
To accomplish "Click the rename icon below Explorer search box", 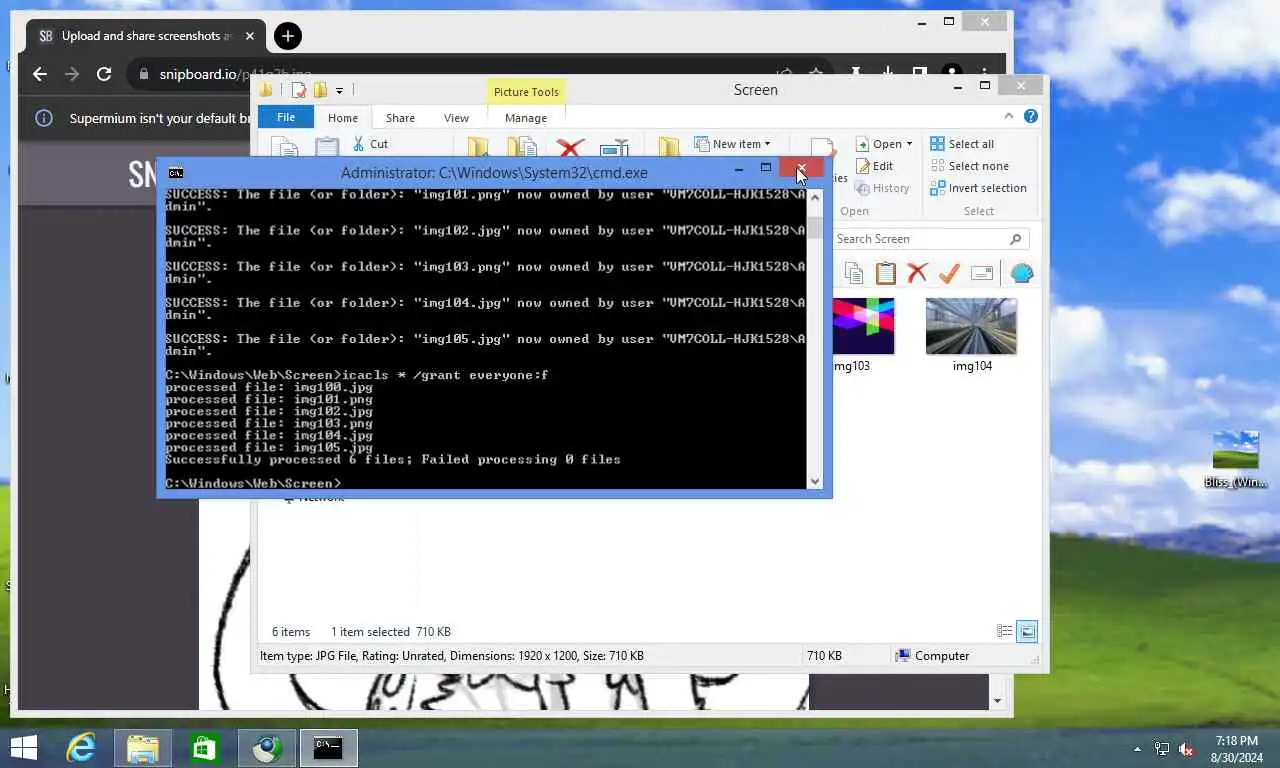I will (x=982, y=273).
